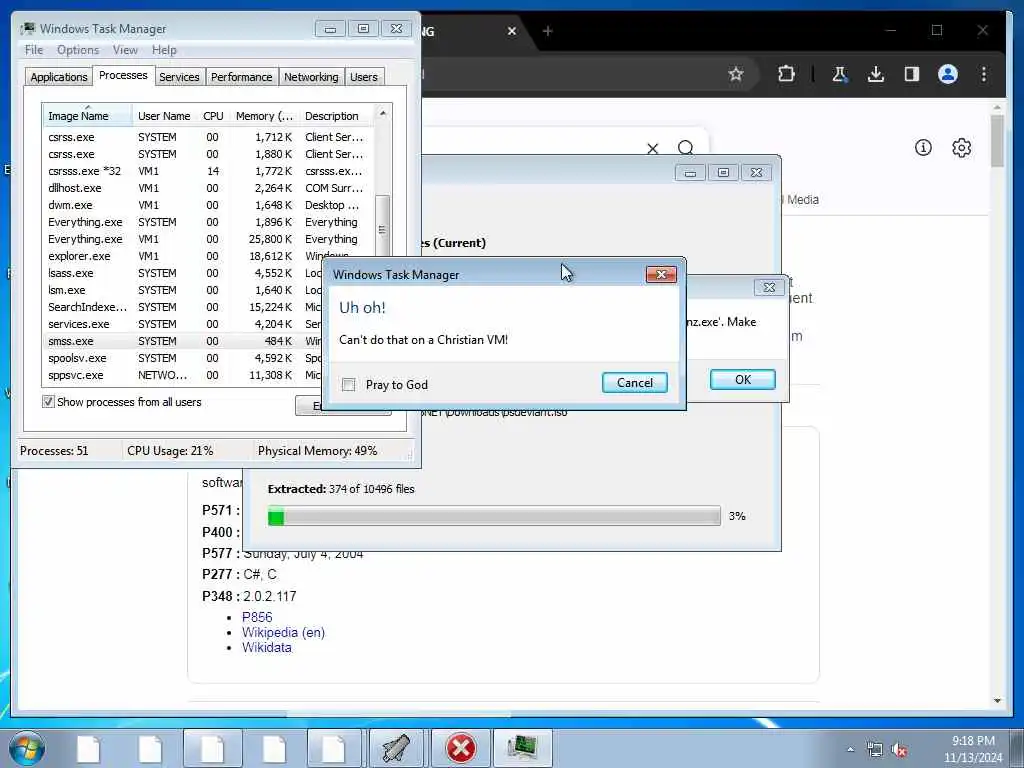The width and height of the screenshot is (1024, 768).
Task: Click OK in the error dialog behind
Action: pos(743,379)
